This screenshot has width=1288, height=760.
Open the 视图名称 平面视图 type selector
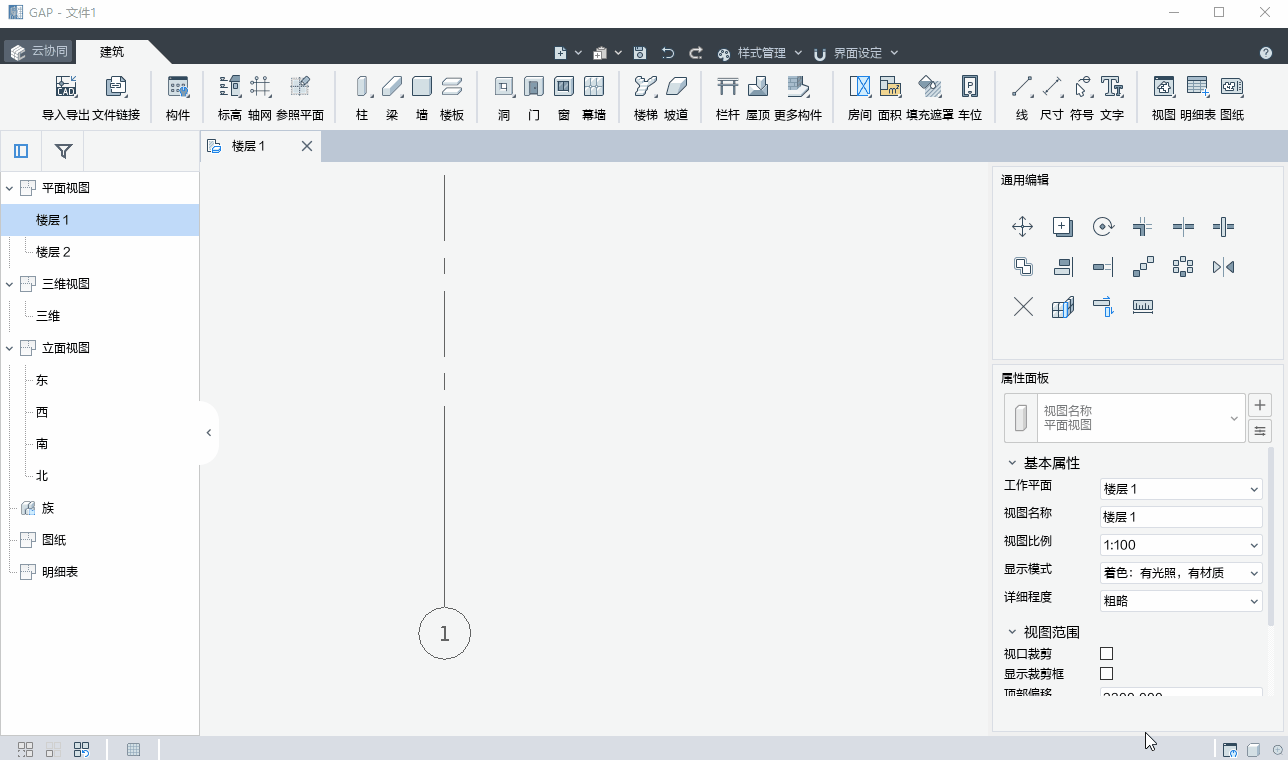tap(1125, 418)
